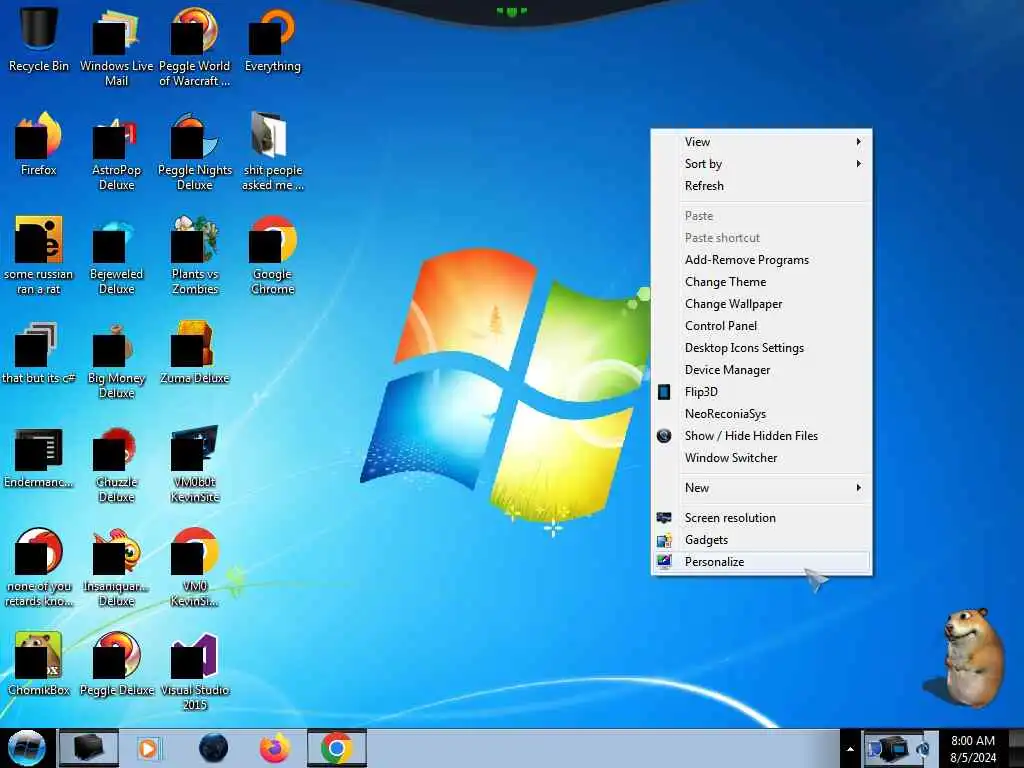Click the dark globe taskbar icon
The width and height of the screenshot is (1024, 768).
point(213,748)
